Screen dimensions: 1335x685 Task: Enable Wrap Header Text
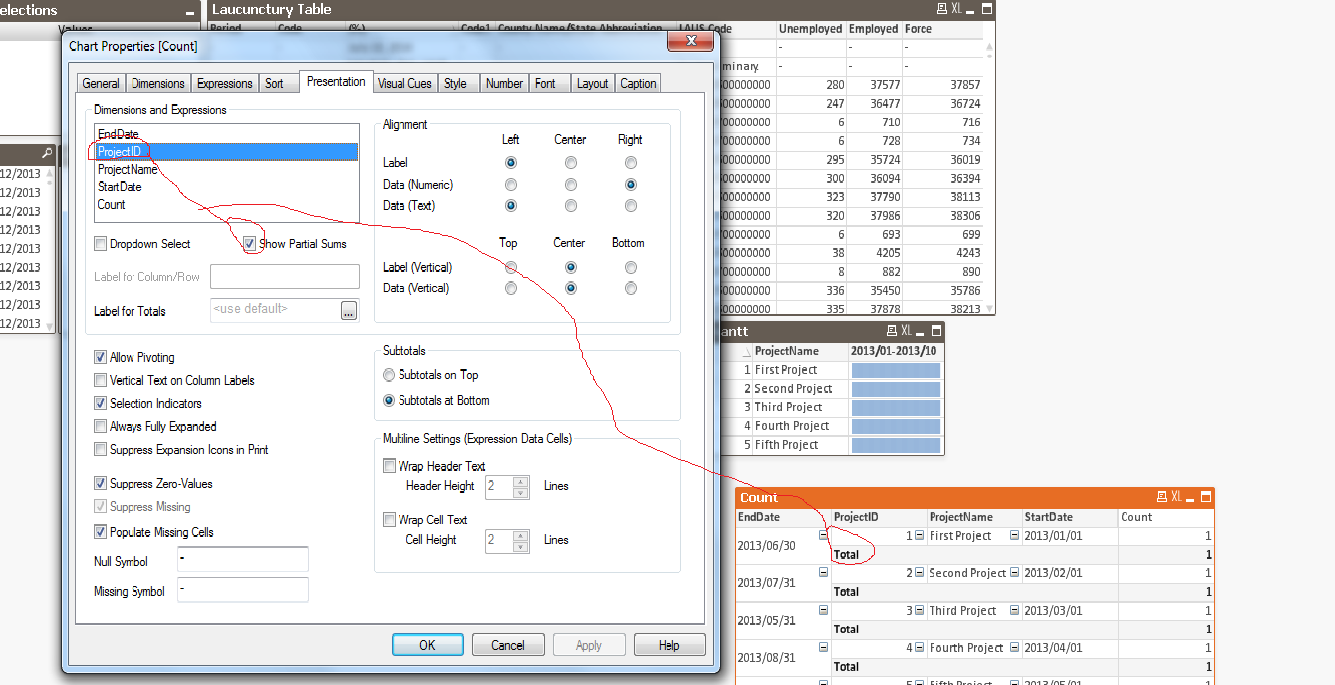coord(390,466)
